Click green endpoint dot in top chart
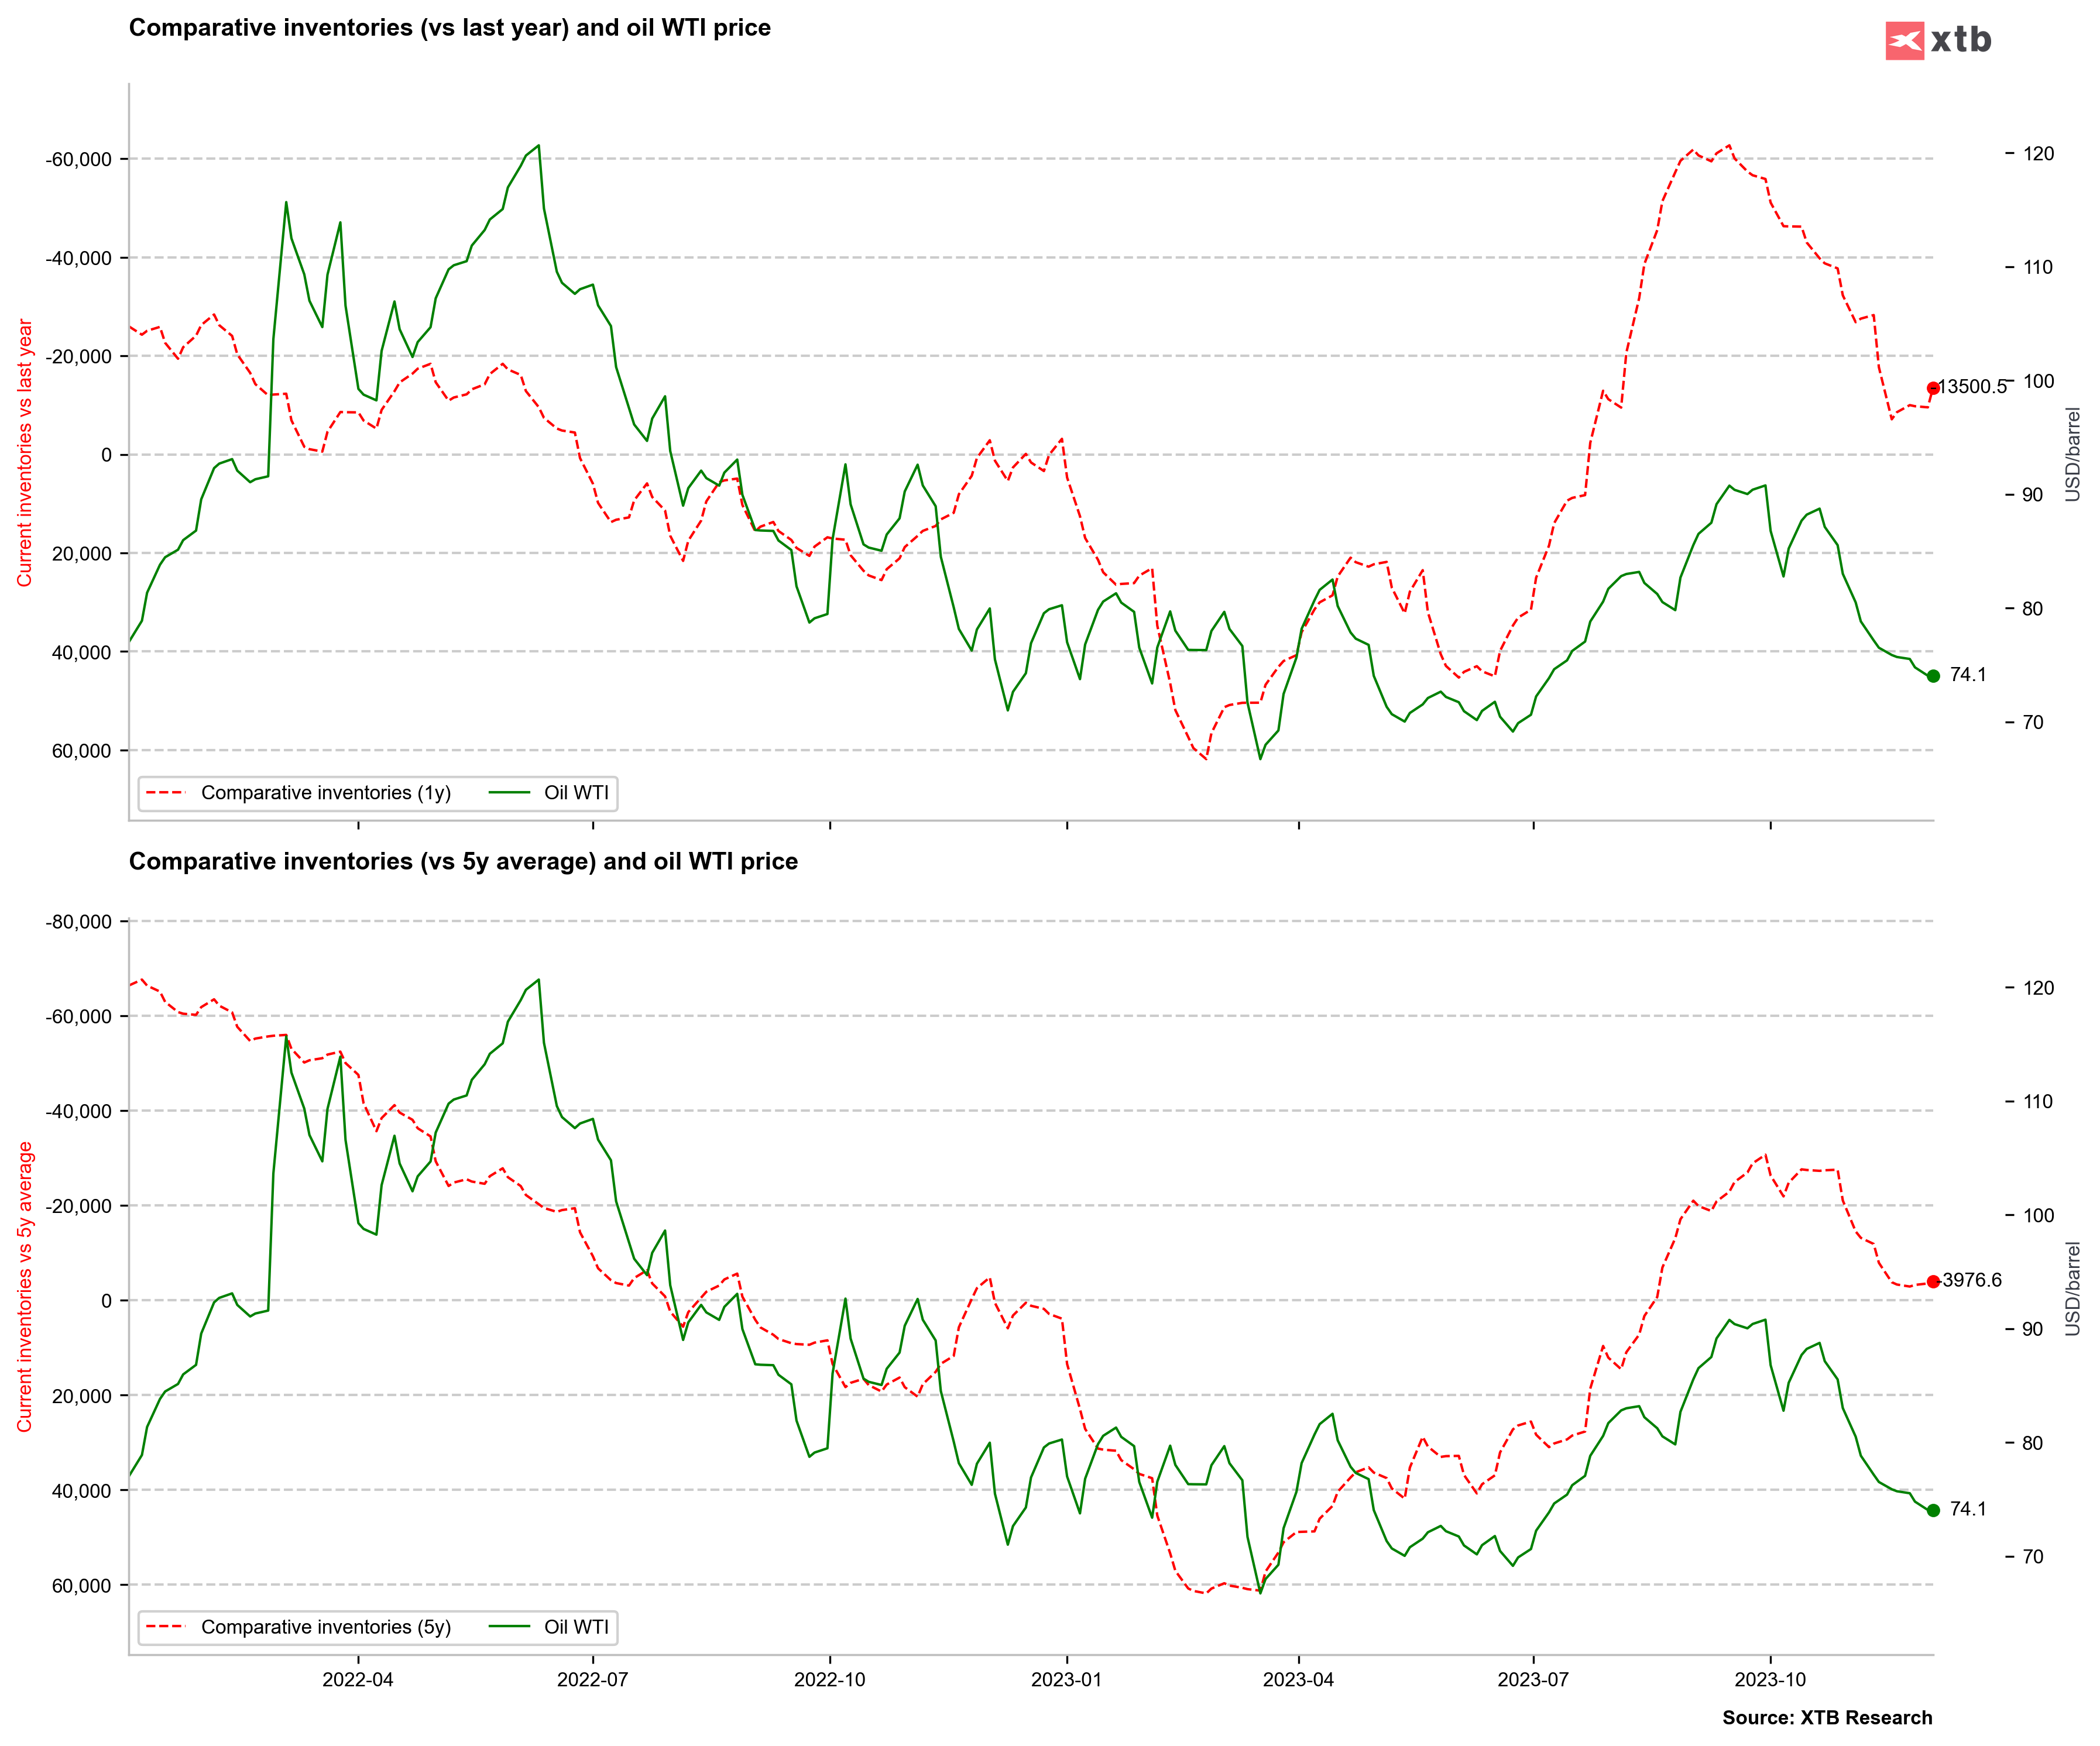The width and height of the screenshot is (2100, 1746). point(1933,676)
